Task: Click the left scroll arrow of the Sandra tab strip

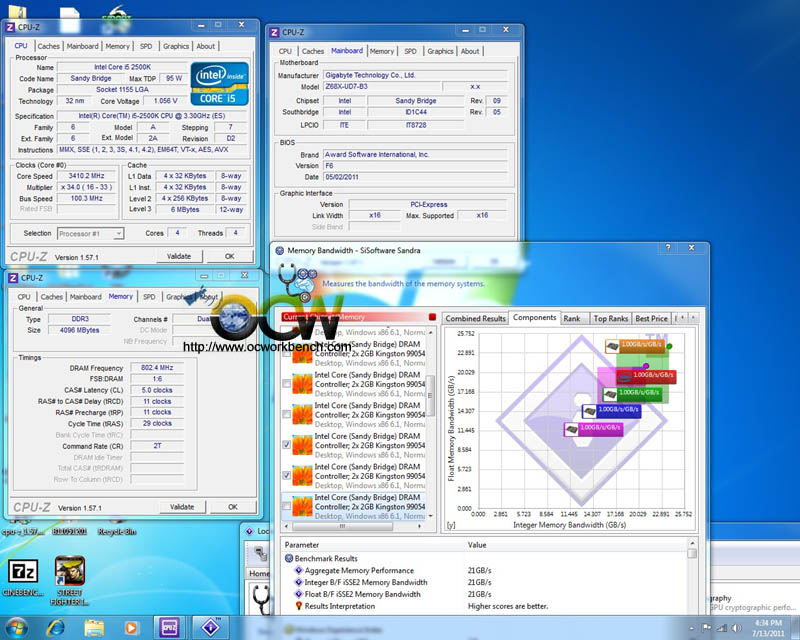Action: point(683,318)
